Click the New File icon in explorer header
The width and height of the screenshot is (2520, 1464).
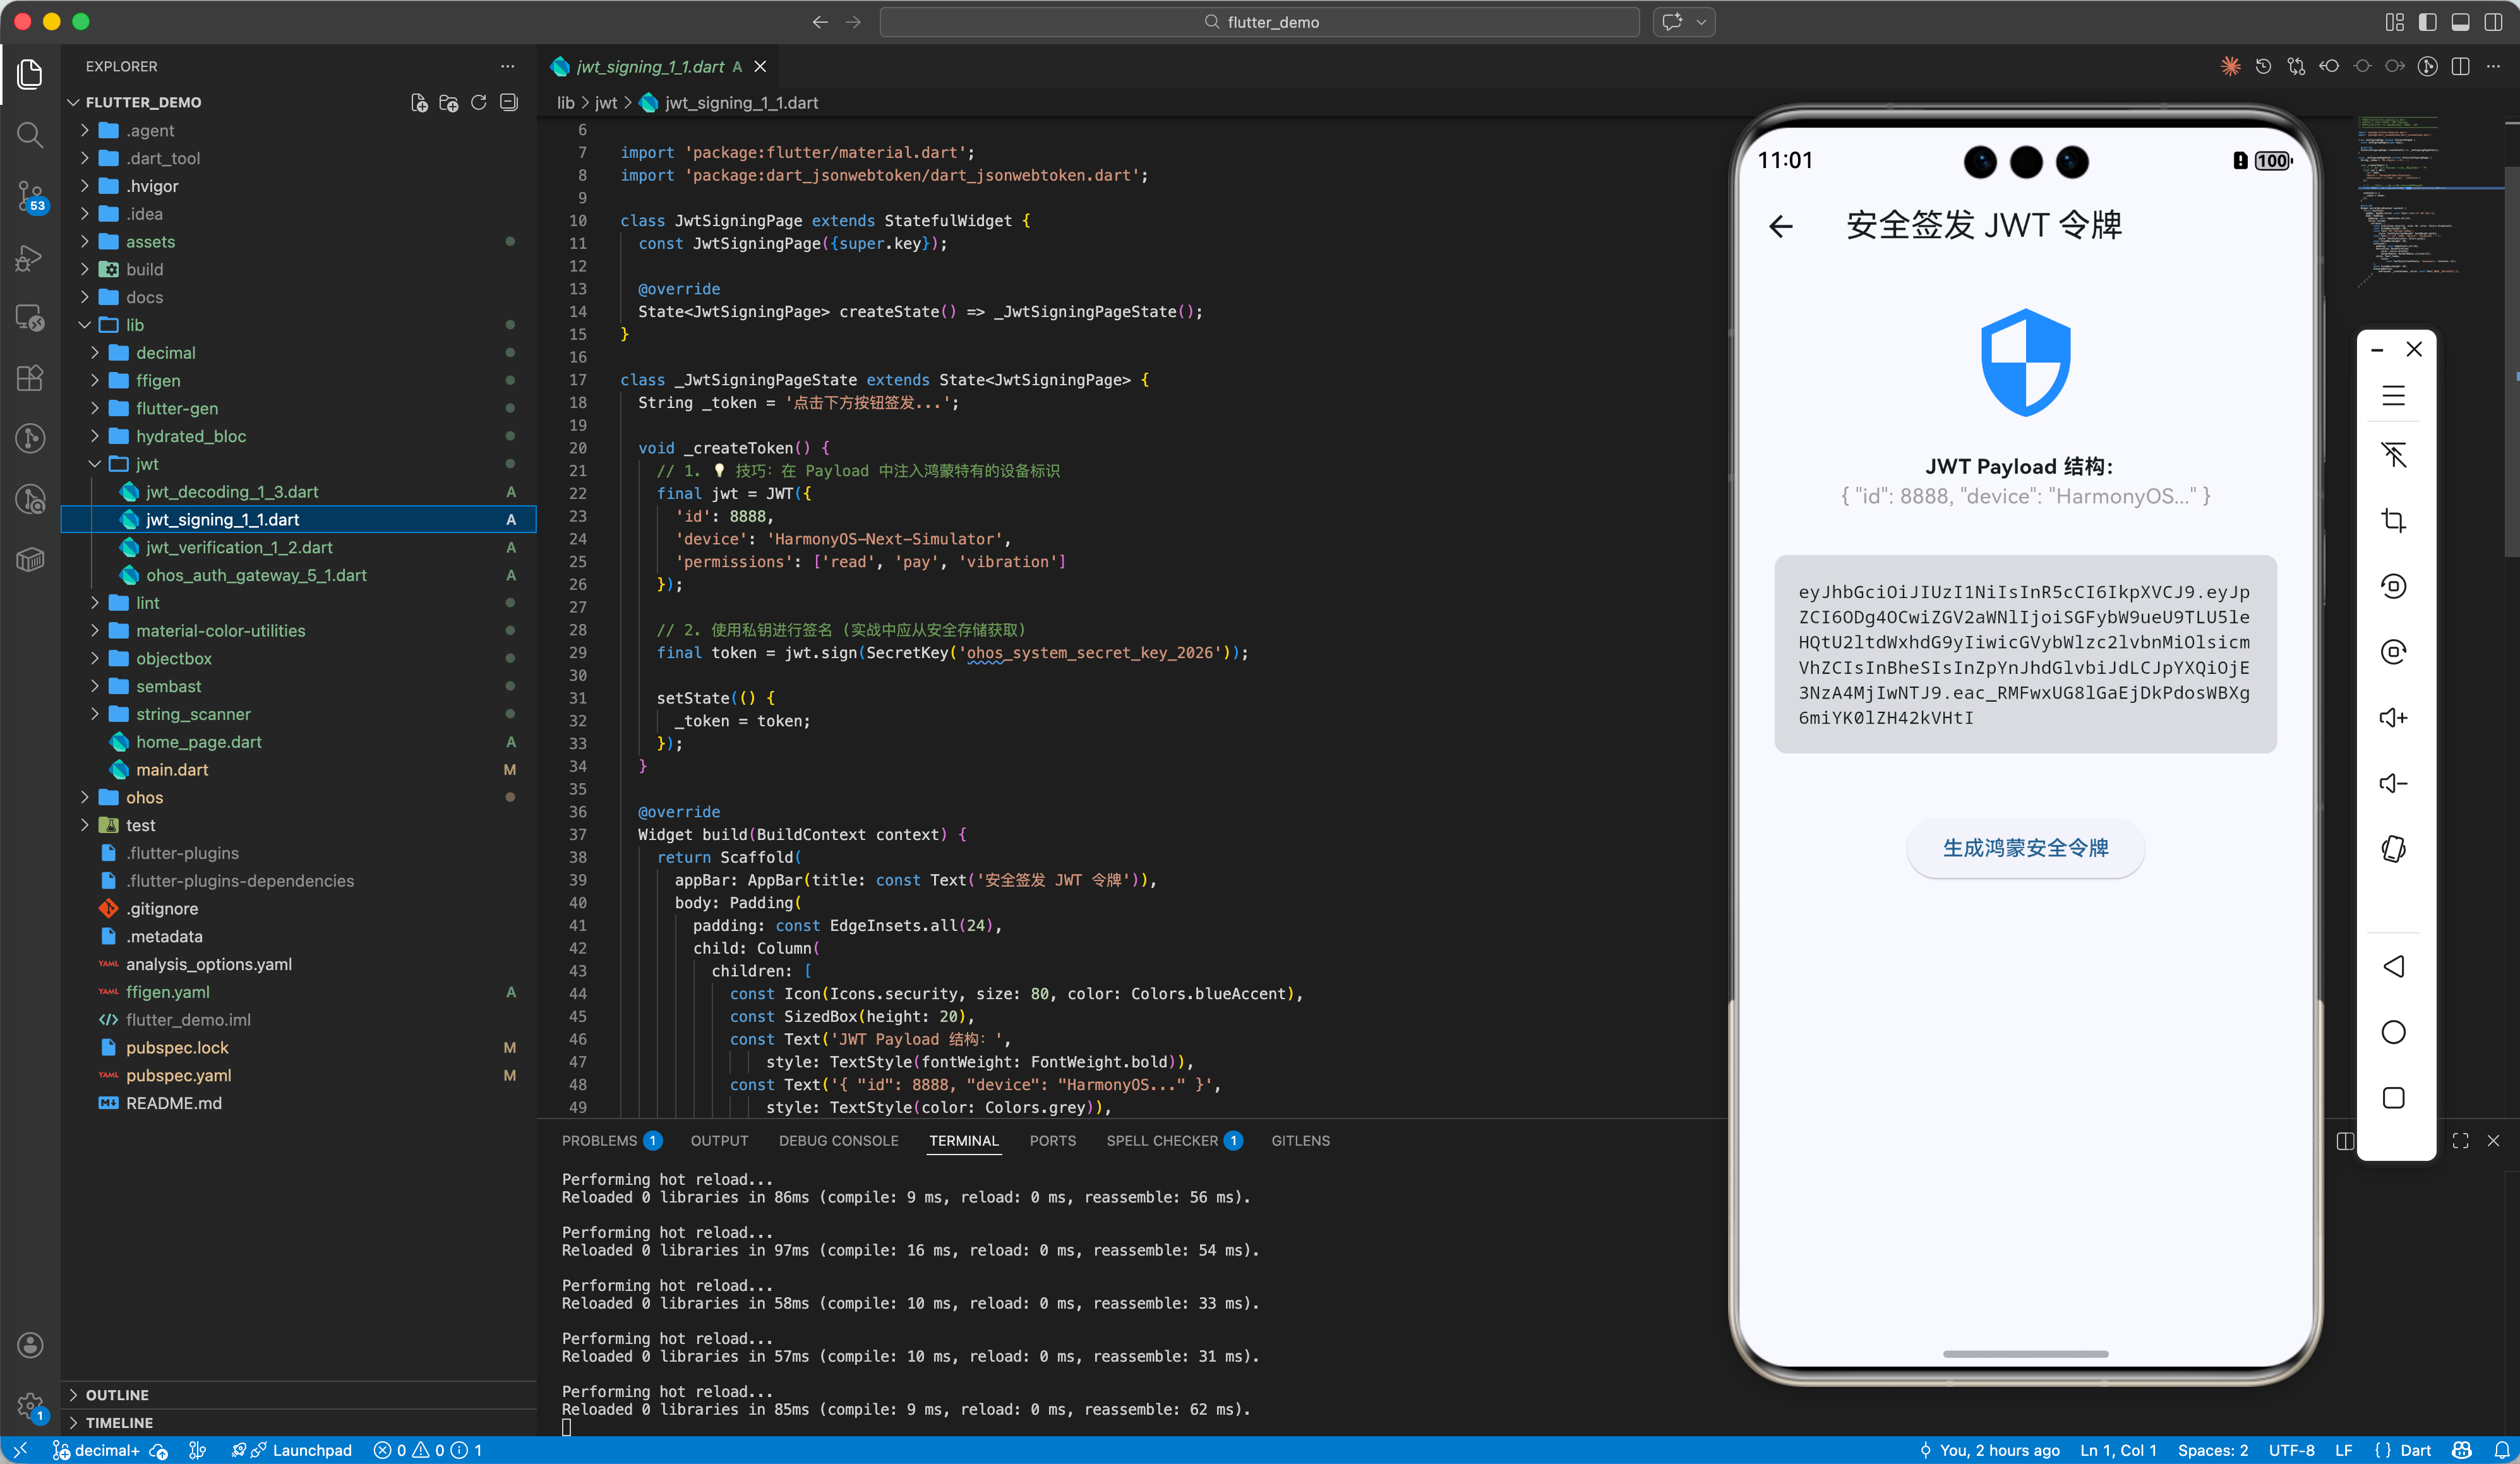[x=419, y=102]
